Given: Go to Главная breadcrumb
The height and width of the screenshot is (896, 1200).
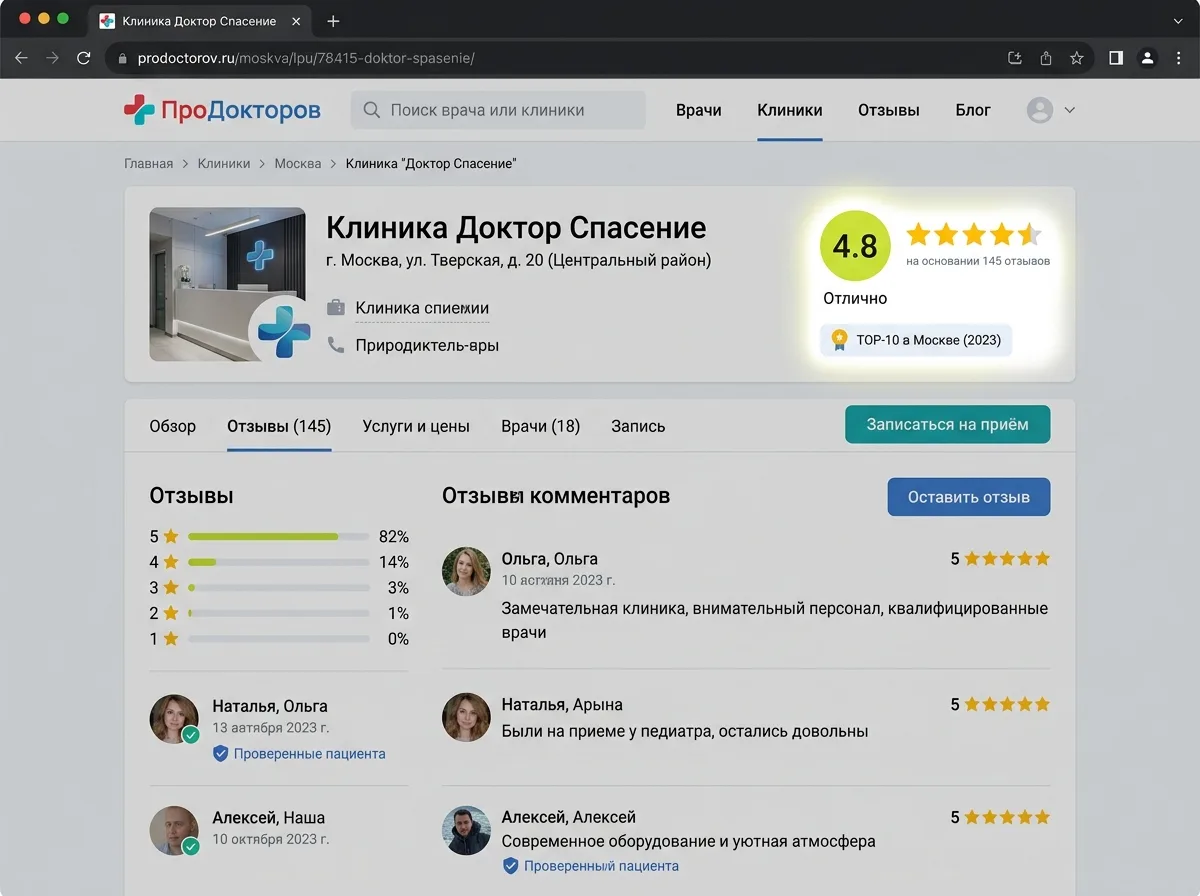Looking at the screenshot, I should (x=148, y=163).
